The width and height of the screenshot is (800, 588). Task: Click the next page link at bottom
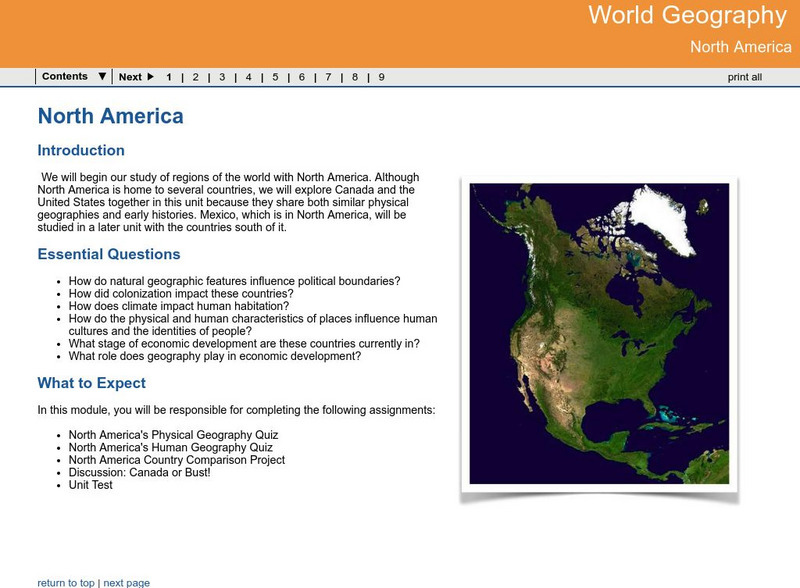tap(127, 582)
